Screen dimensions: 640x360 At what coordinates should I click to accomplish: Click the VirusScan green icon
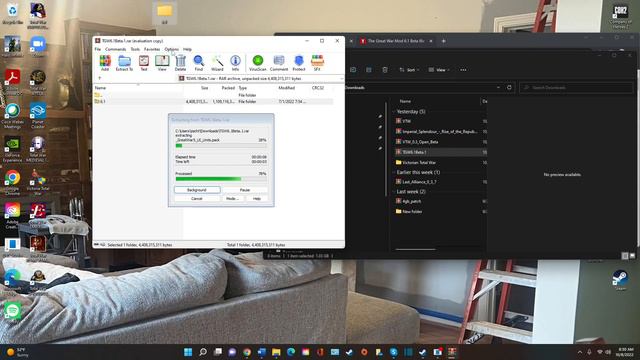[258, 63]
